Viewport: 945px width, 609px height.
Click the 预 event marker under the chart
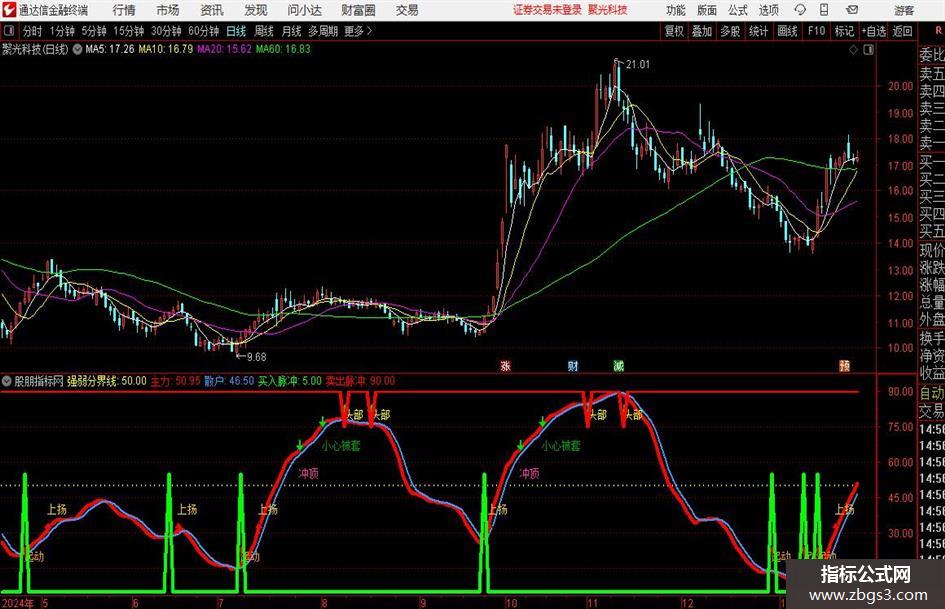(x=845, y=365)
